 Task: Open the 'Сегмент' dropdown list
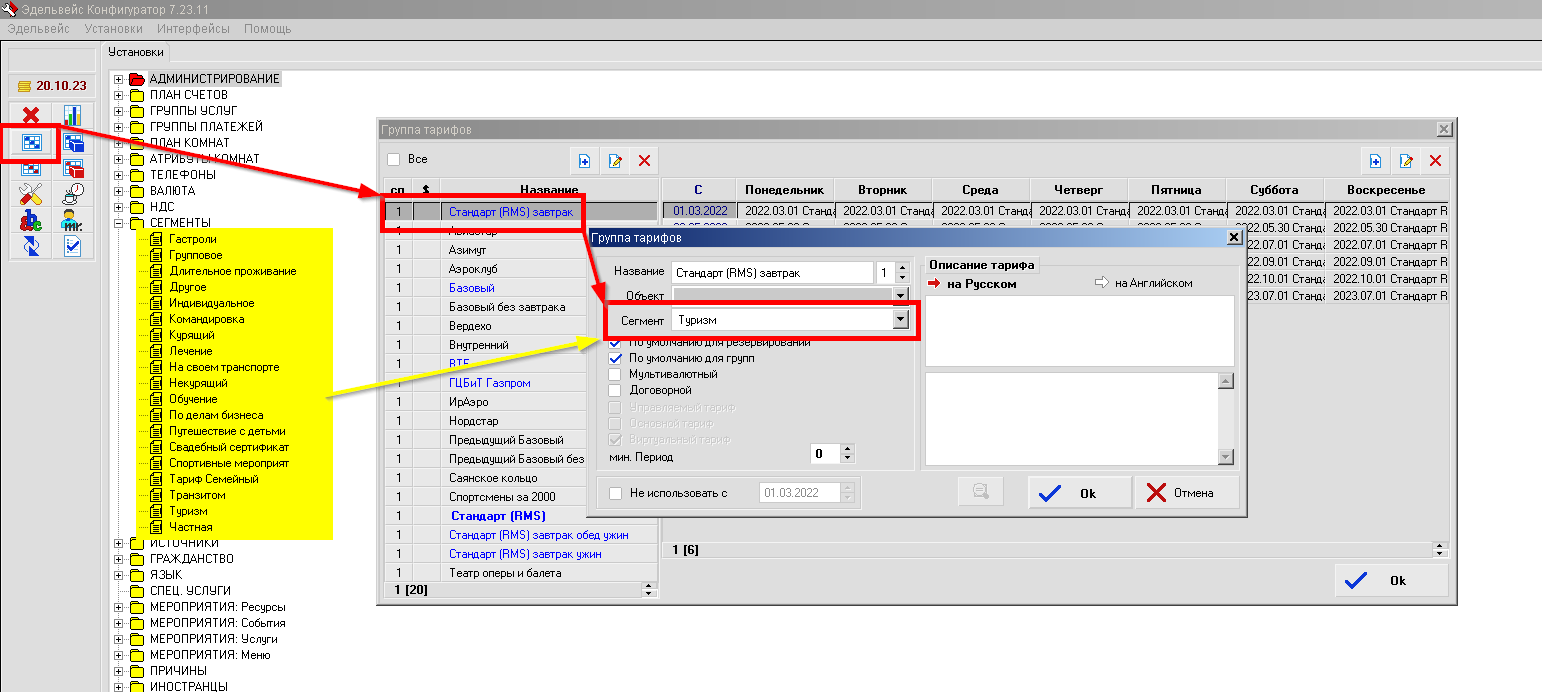pyautogui.click(x=900, y=320)
